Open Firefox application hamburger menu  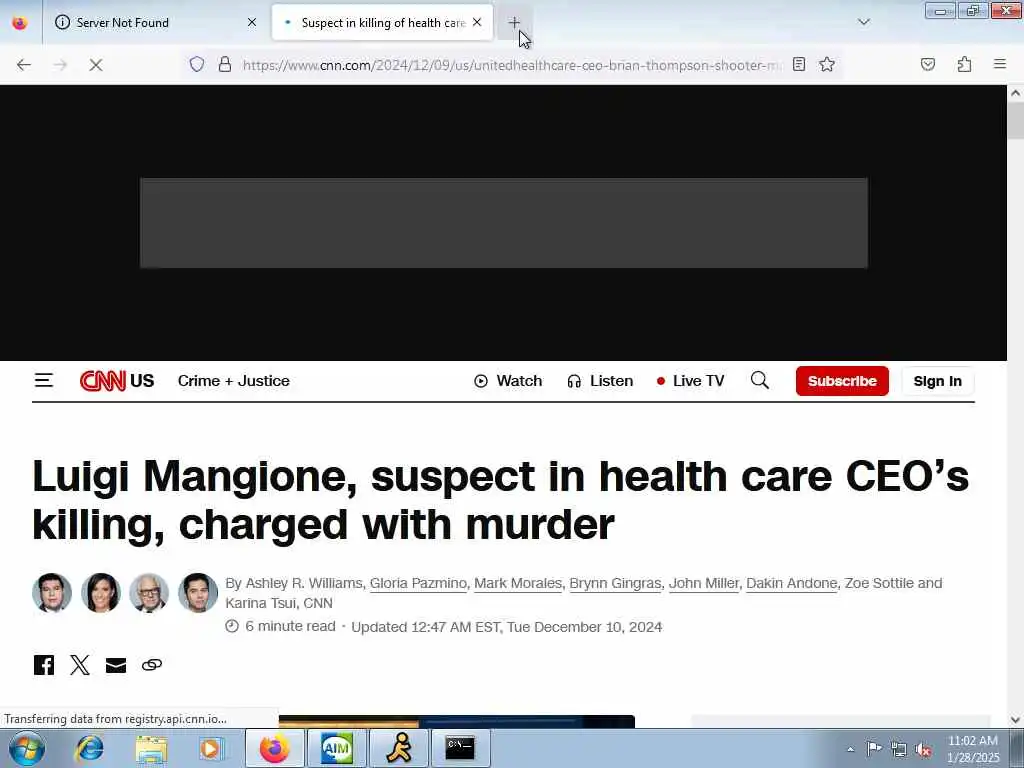pyautogui.click(x=1000, y=64)
